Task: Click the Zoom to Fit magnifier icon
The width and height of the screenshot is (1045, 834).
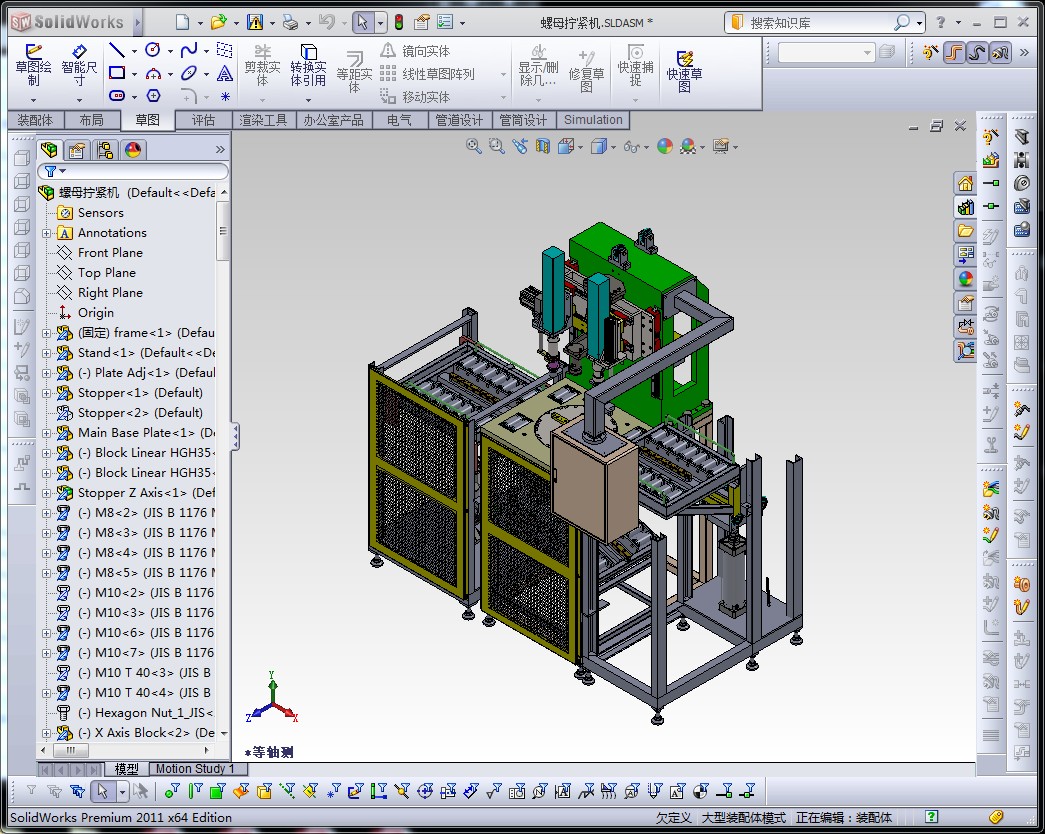Action: pos(474,146)
